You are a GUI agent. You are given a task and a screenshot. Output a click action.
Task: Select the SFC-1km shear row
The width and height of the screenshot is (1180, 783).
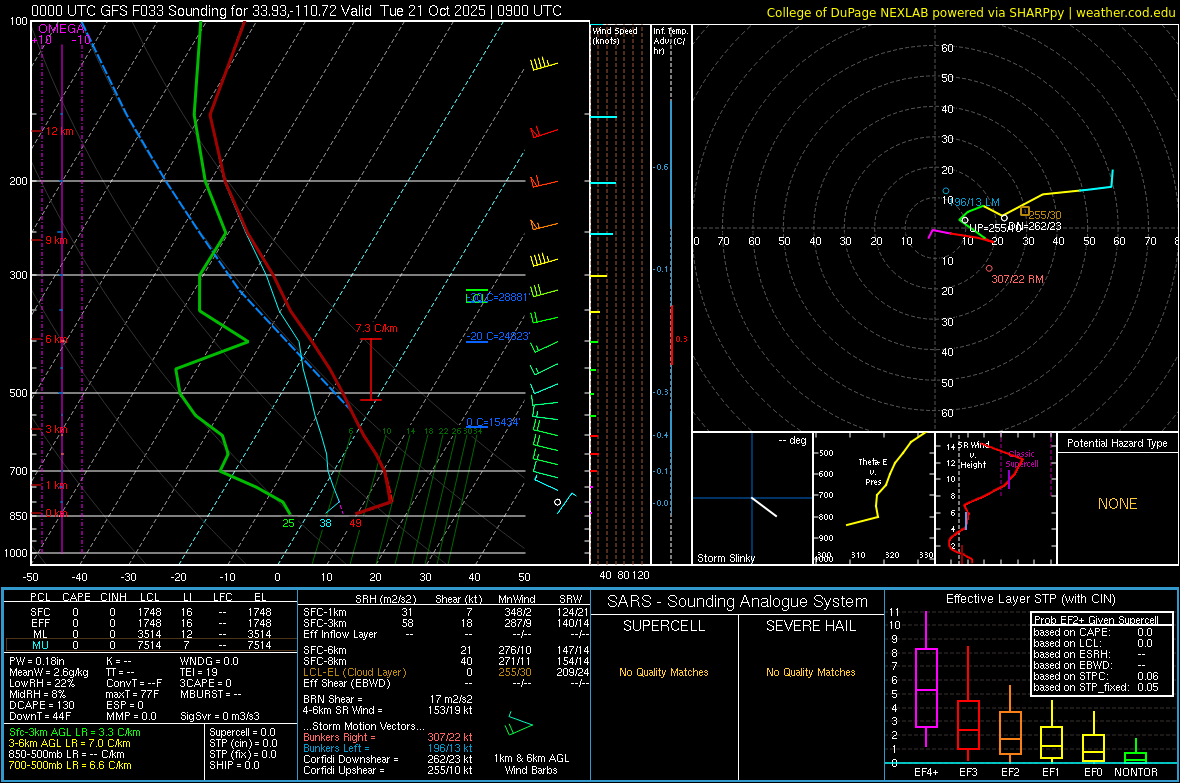tap(446, 612)
